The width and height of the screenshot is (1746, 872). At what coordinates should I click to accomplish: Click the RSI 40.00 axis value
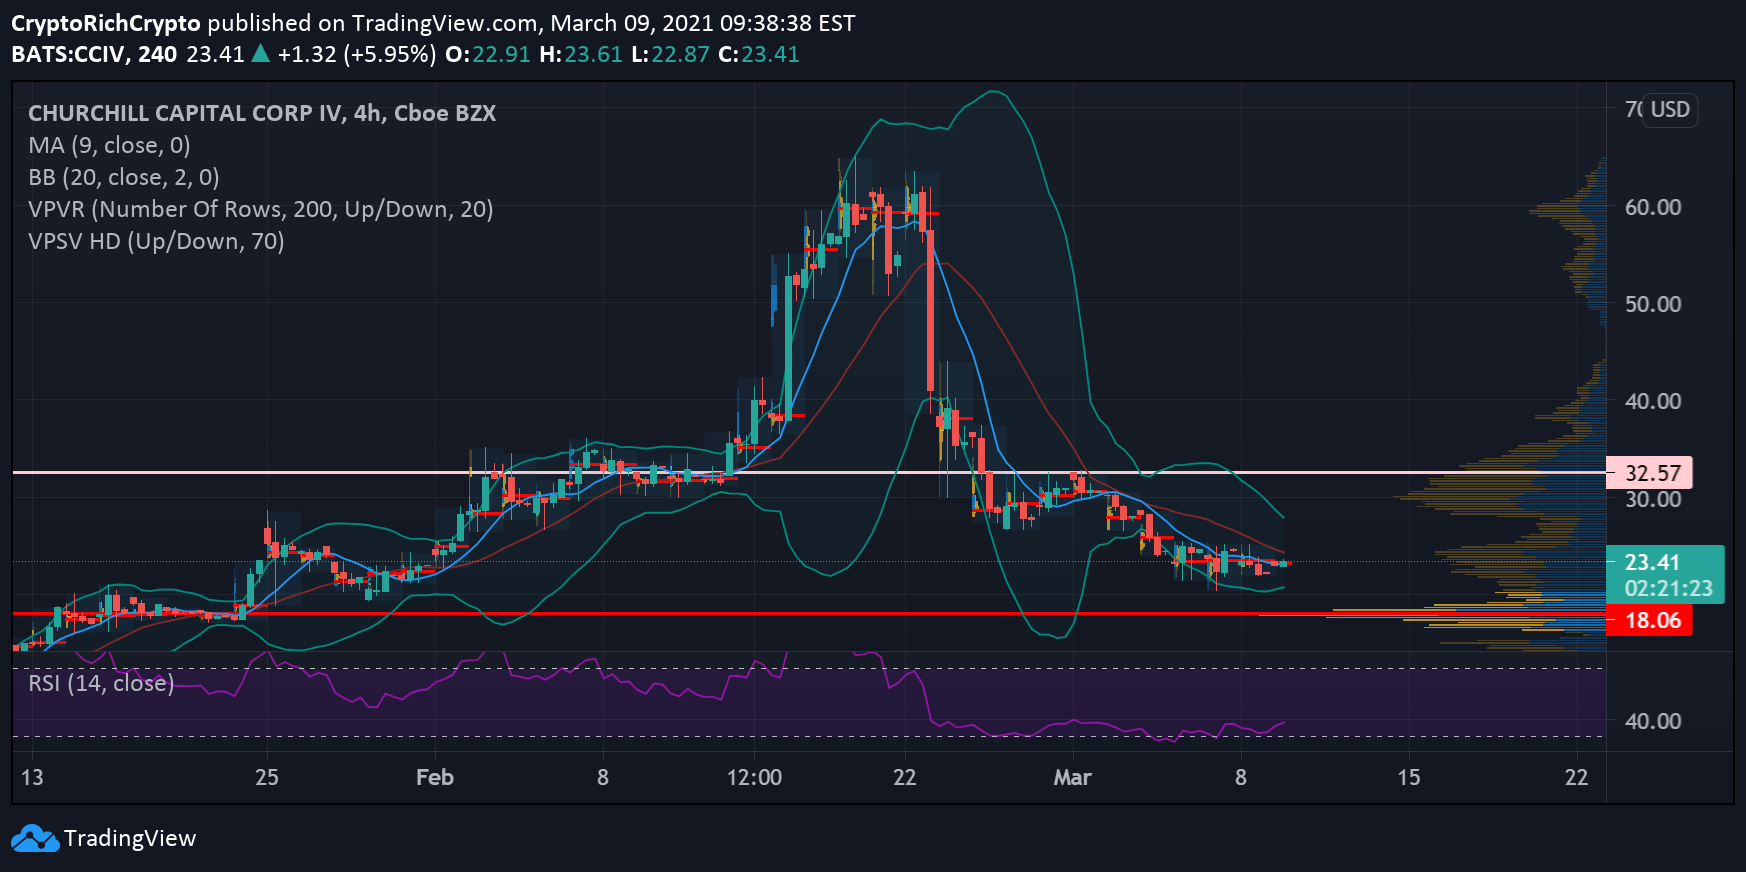point(1653,721)
